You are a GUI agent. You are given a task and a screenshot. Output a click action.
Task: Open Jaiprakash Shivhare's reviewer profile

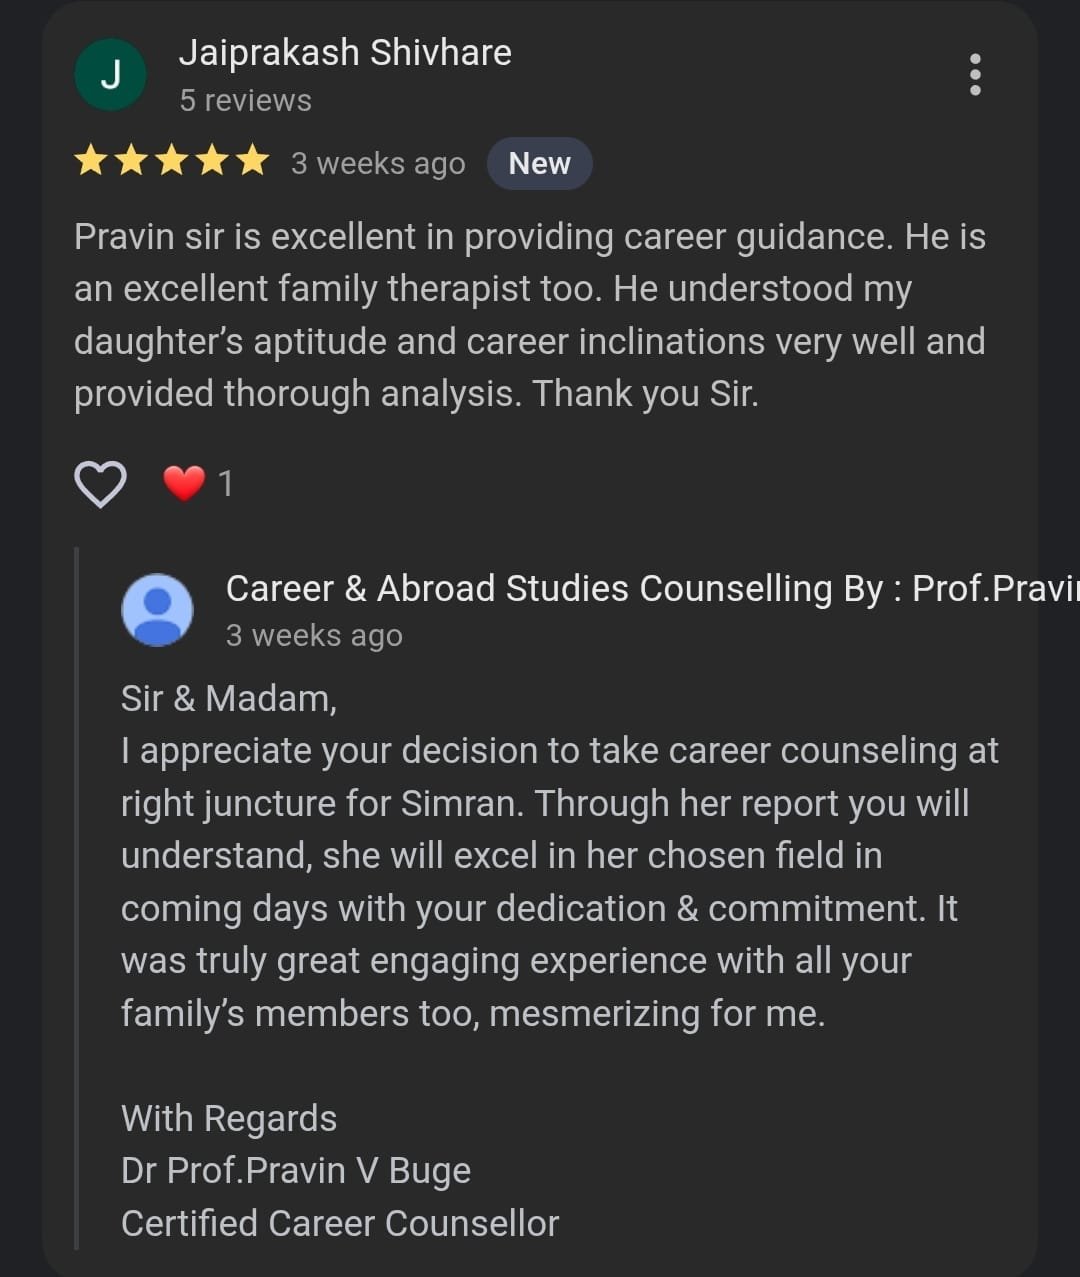tap(345, 53)
